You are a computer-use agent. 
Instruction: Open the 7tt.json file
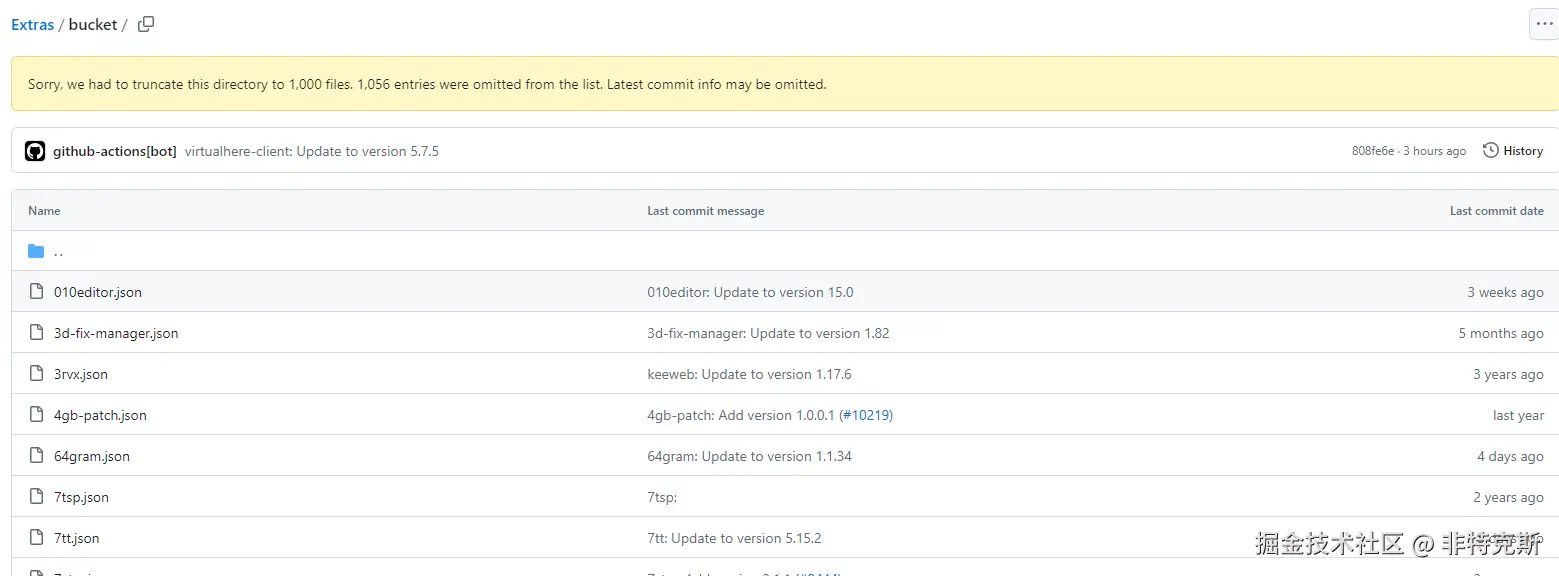77,538
